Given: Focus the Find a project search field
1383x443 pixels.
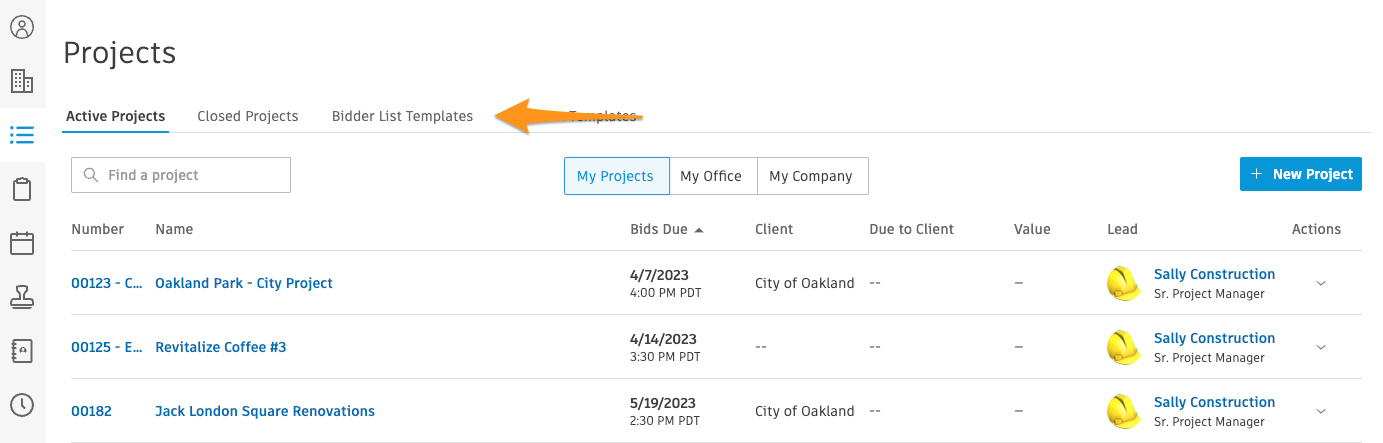Looking at the screenshot, I should tap(181, 175).
